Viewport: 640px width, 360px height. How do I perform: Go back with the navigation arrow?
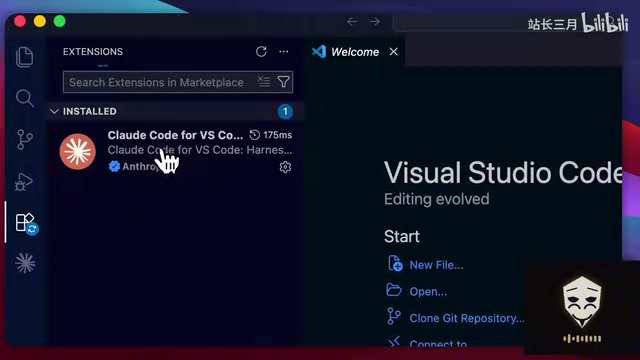[352, 21]
